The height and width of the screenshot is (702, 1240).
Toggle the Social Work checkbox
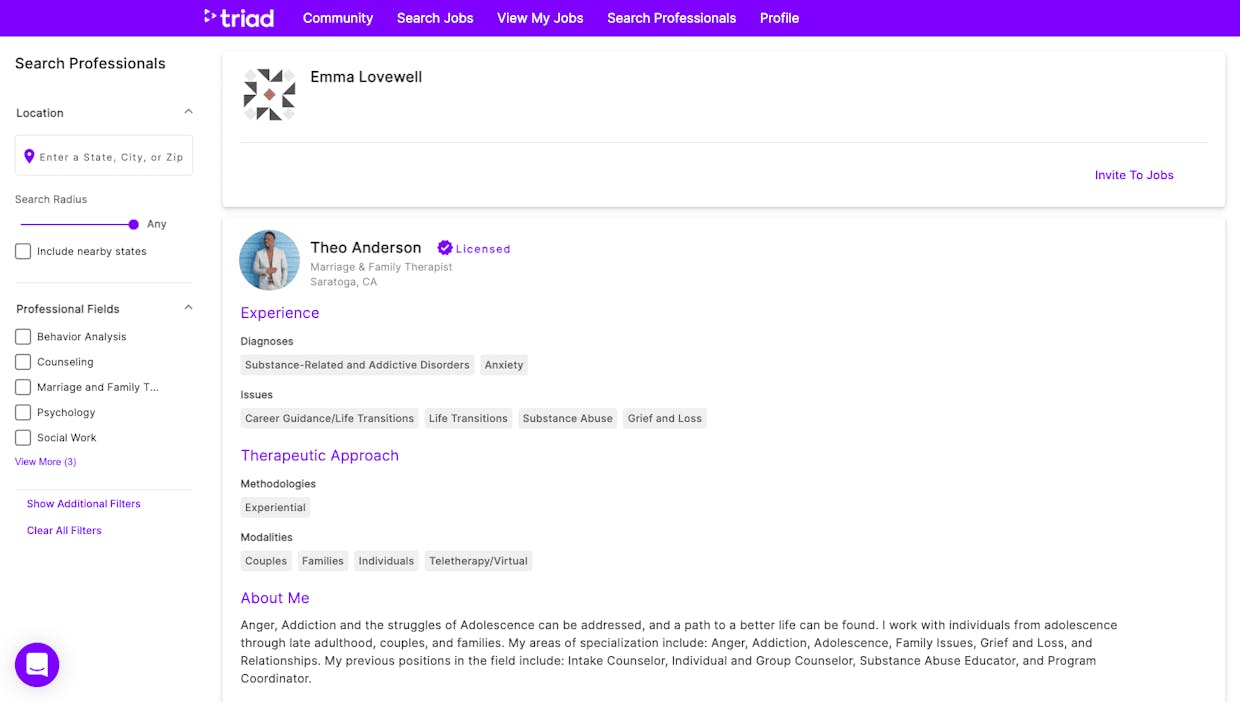tap(23, 437)
